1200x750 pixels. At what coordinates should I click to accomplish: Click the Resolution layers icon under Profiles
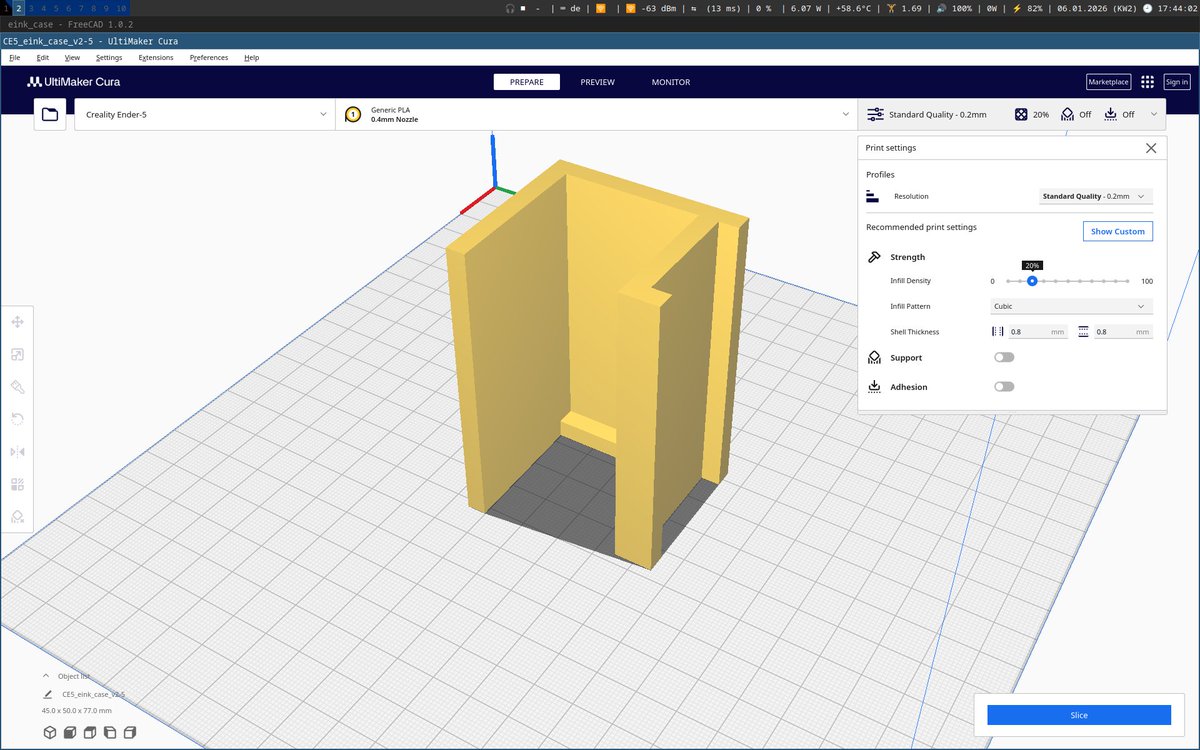click(x=873, y=196)
